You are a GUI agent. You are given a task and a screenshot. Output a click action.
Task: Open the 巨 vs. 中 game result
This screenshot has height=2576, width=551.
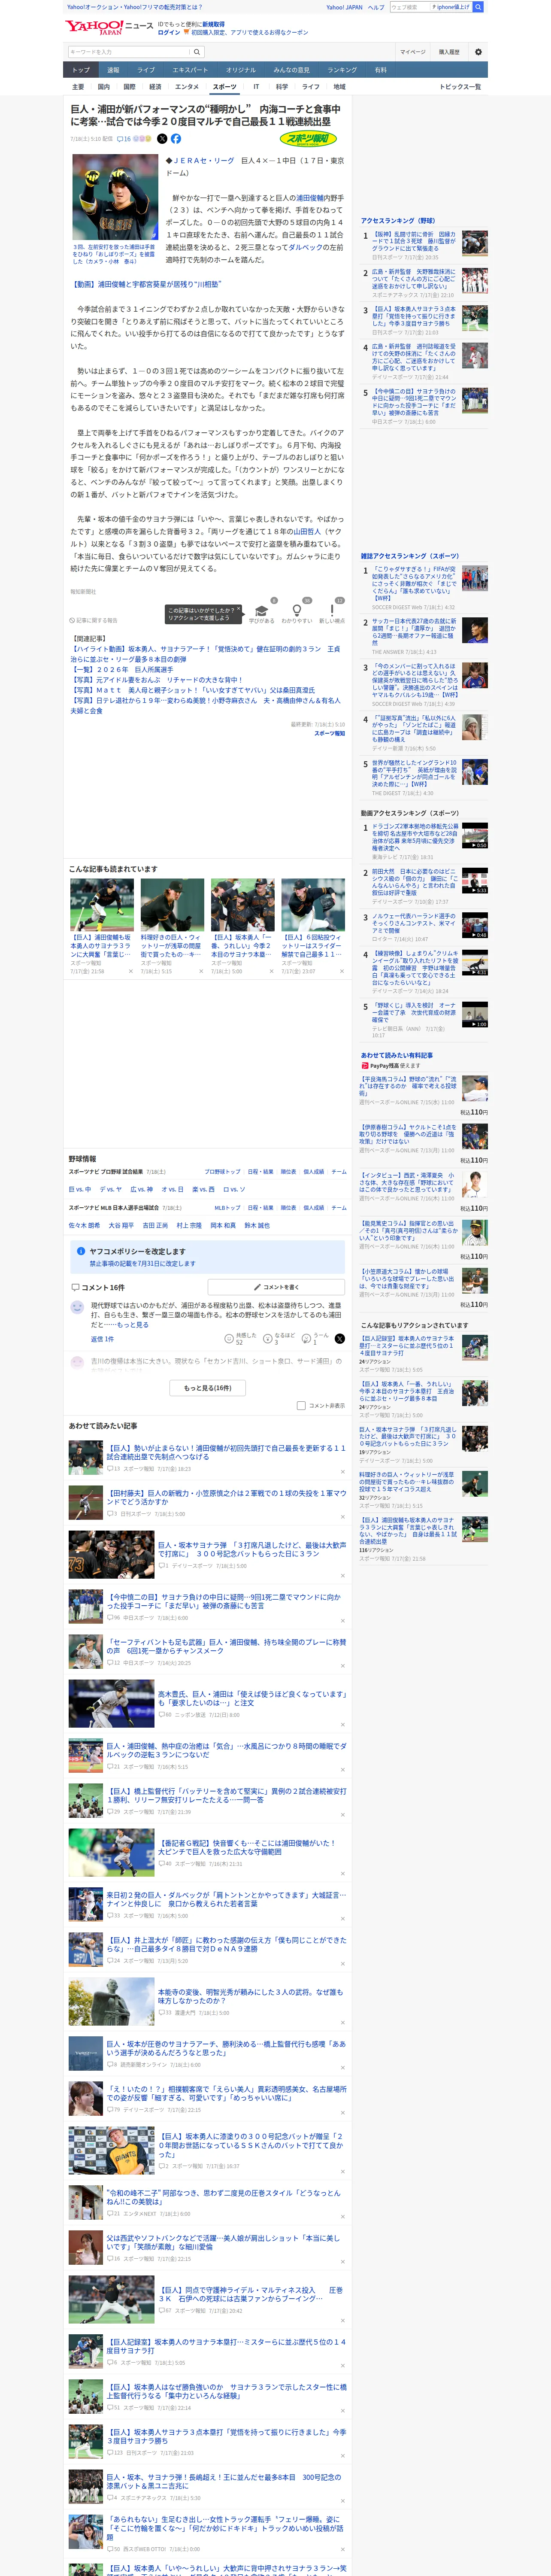(80, 1189)
